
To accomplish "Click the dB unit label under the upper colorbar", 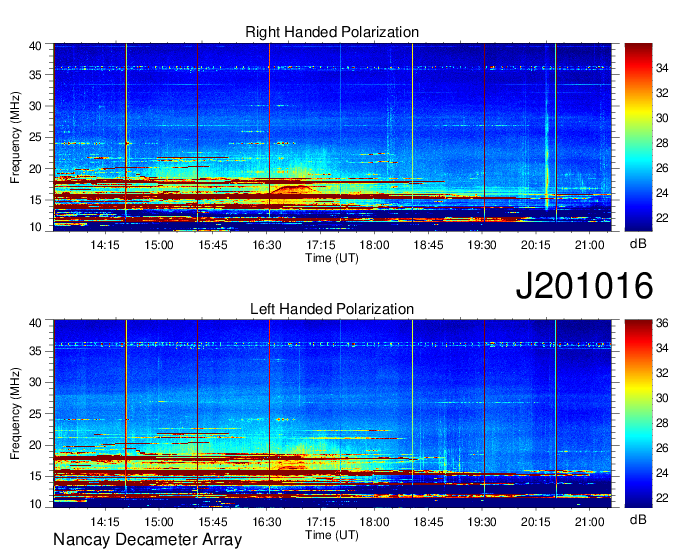I will click(x=638, y=244).
